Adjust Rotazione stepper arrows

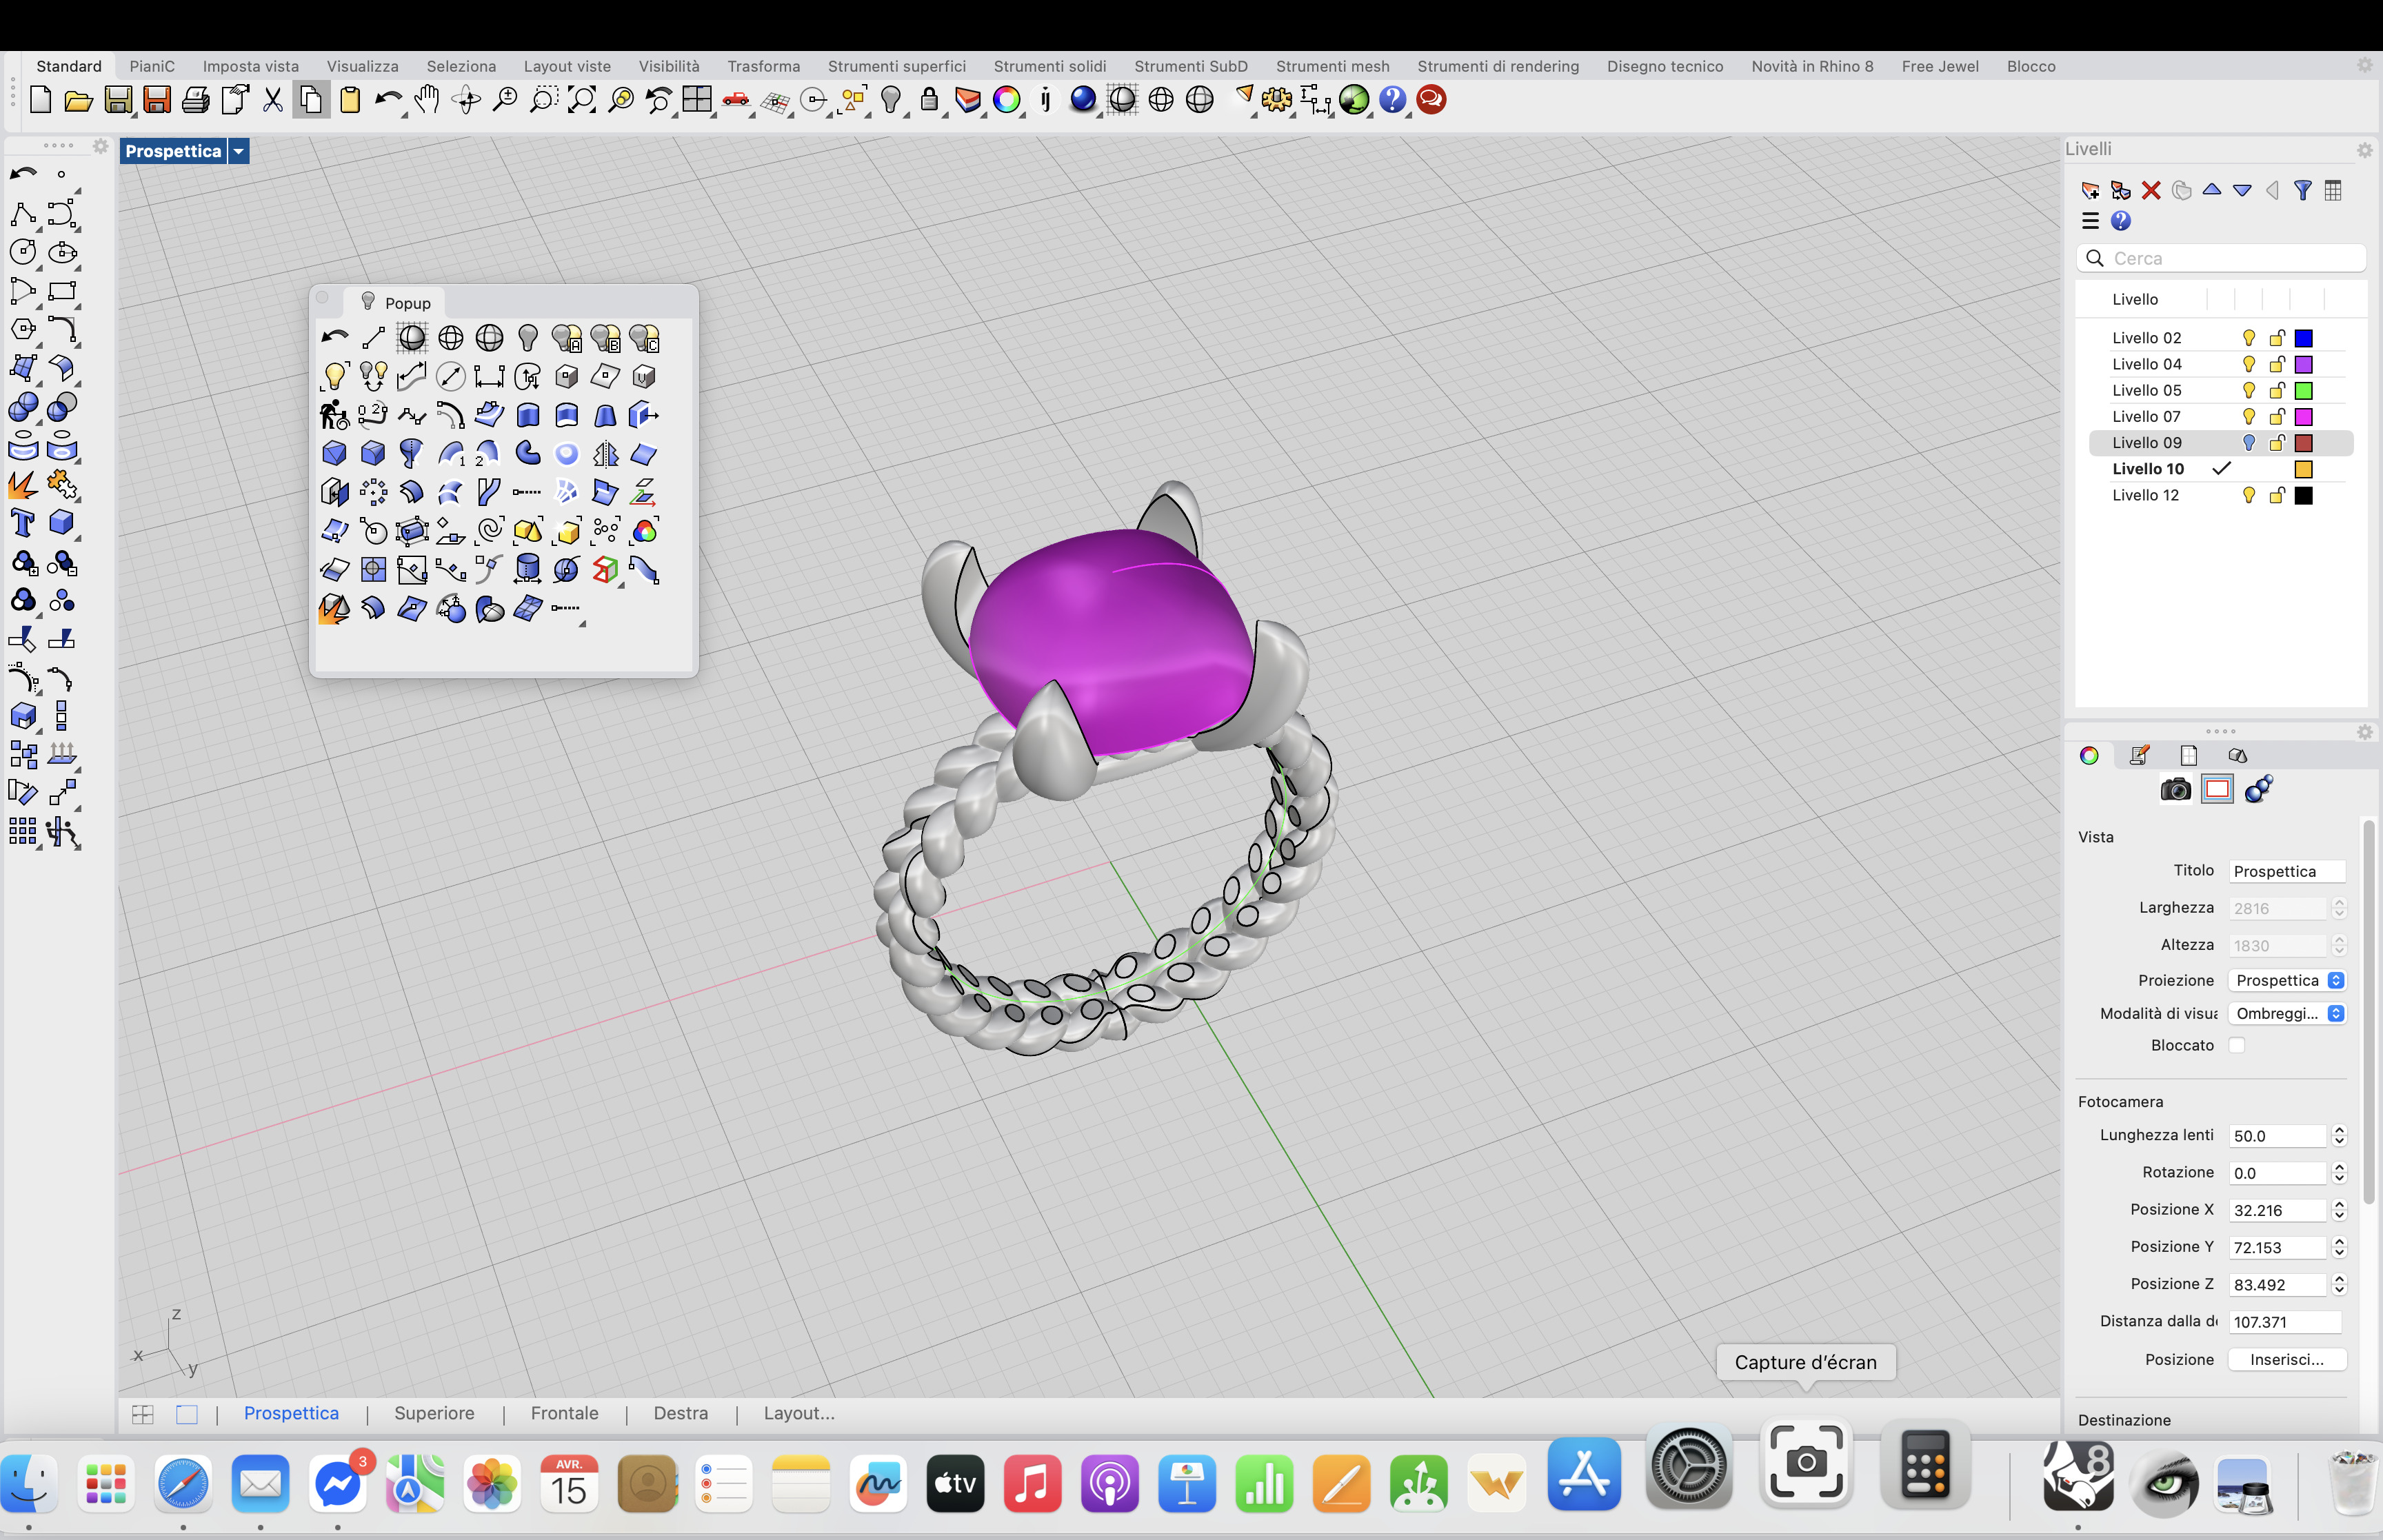pos(2338,1173)
